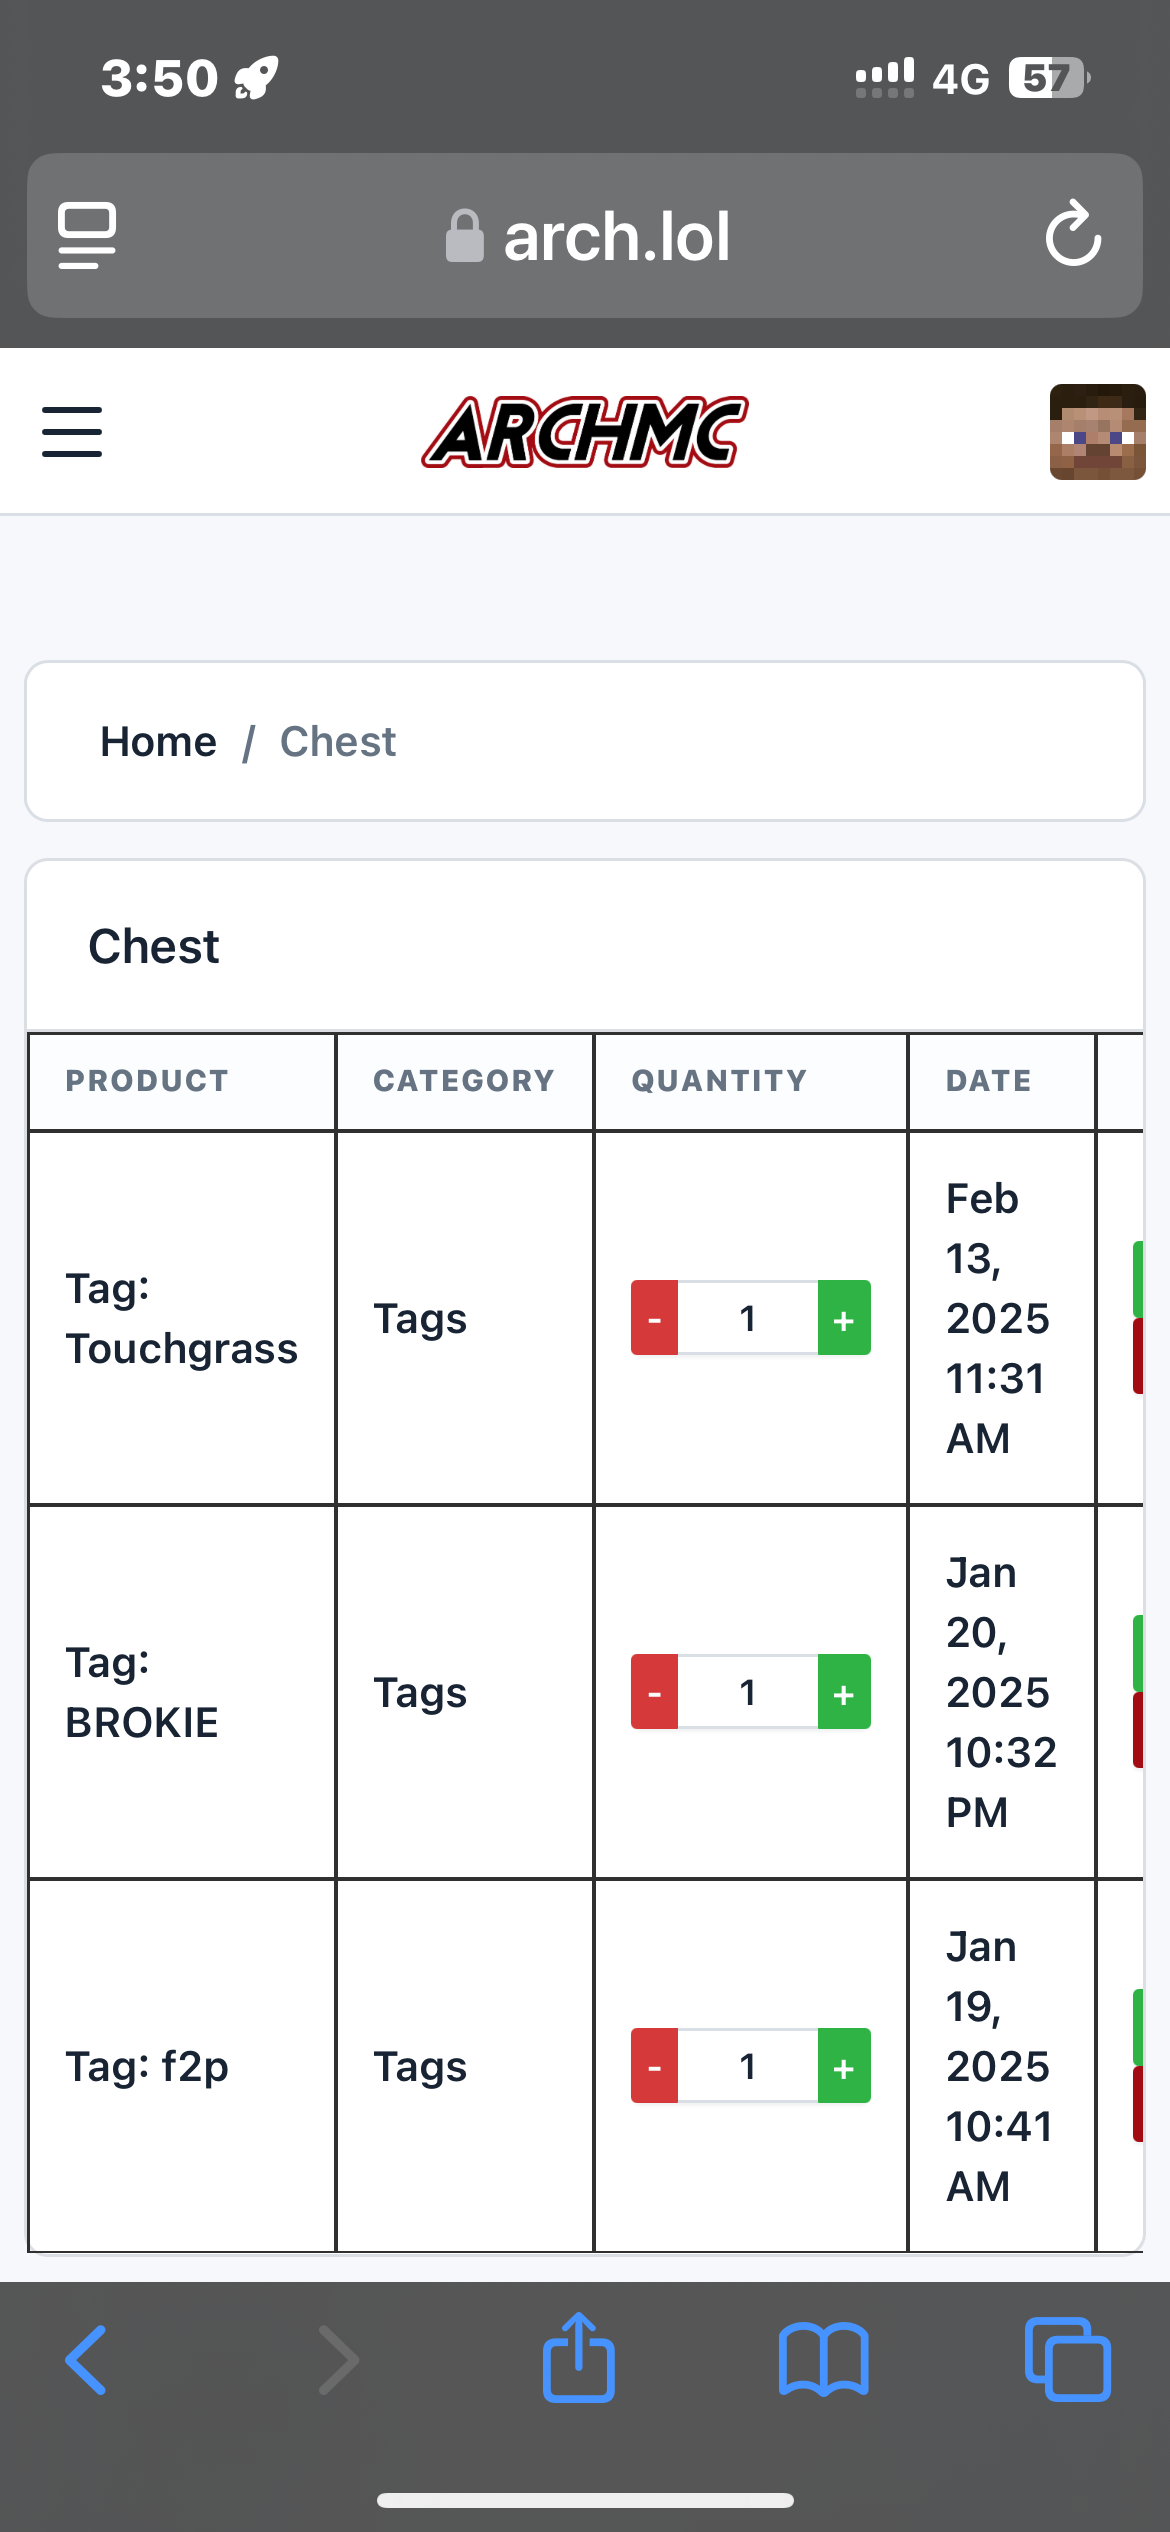Decrease Tag: f2p quantity with minus

coord(654,2066)
